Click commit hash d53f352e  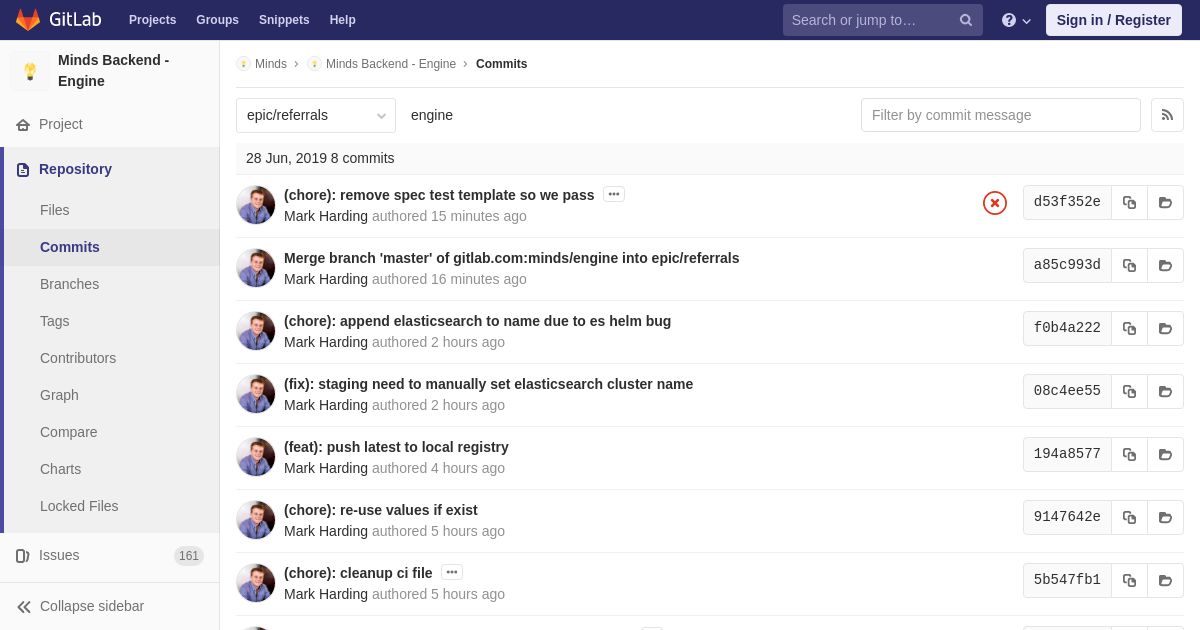1067,202
